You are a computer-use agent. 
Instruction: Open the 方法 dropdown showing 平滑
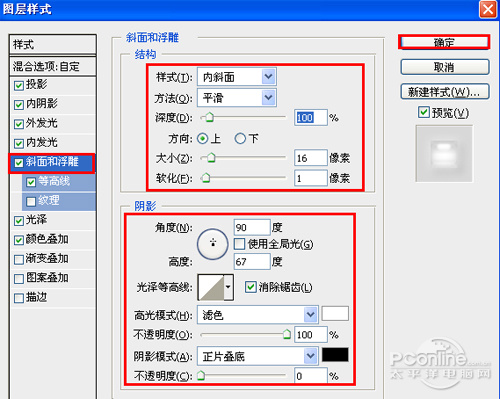click(x=236, y=98)
